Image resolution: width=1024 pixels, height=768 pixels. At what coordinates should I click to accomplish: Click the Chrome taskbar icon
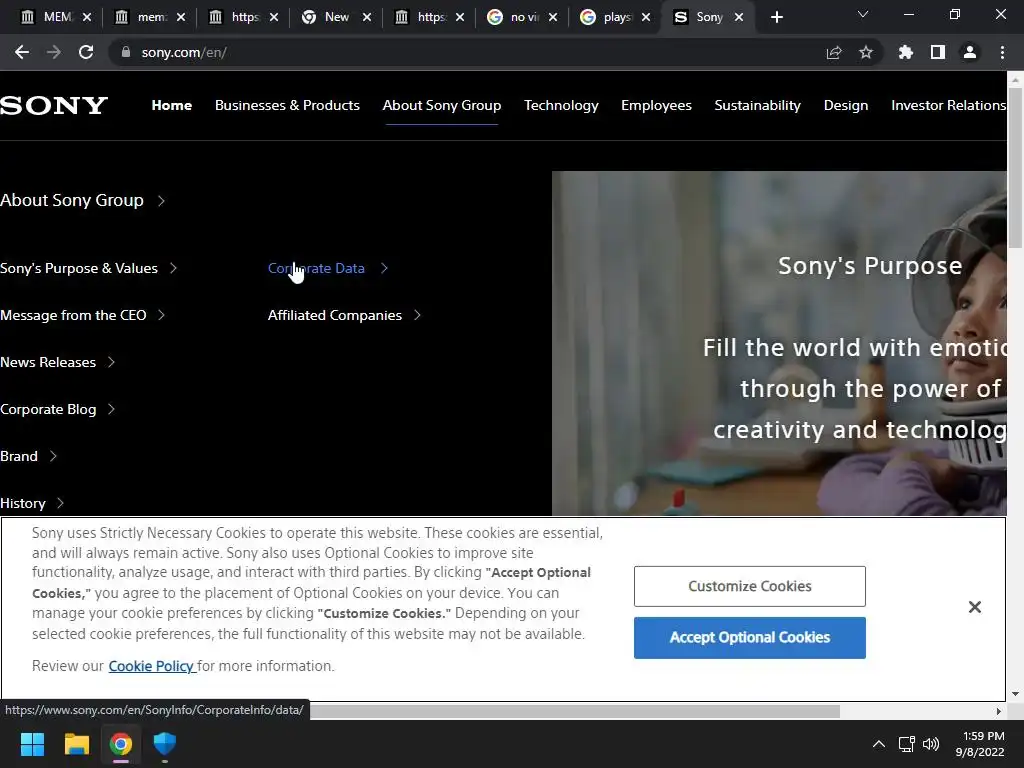pyautogui.click(x=121, y=744)
